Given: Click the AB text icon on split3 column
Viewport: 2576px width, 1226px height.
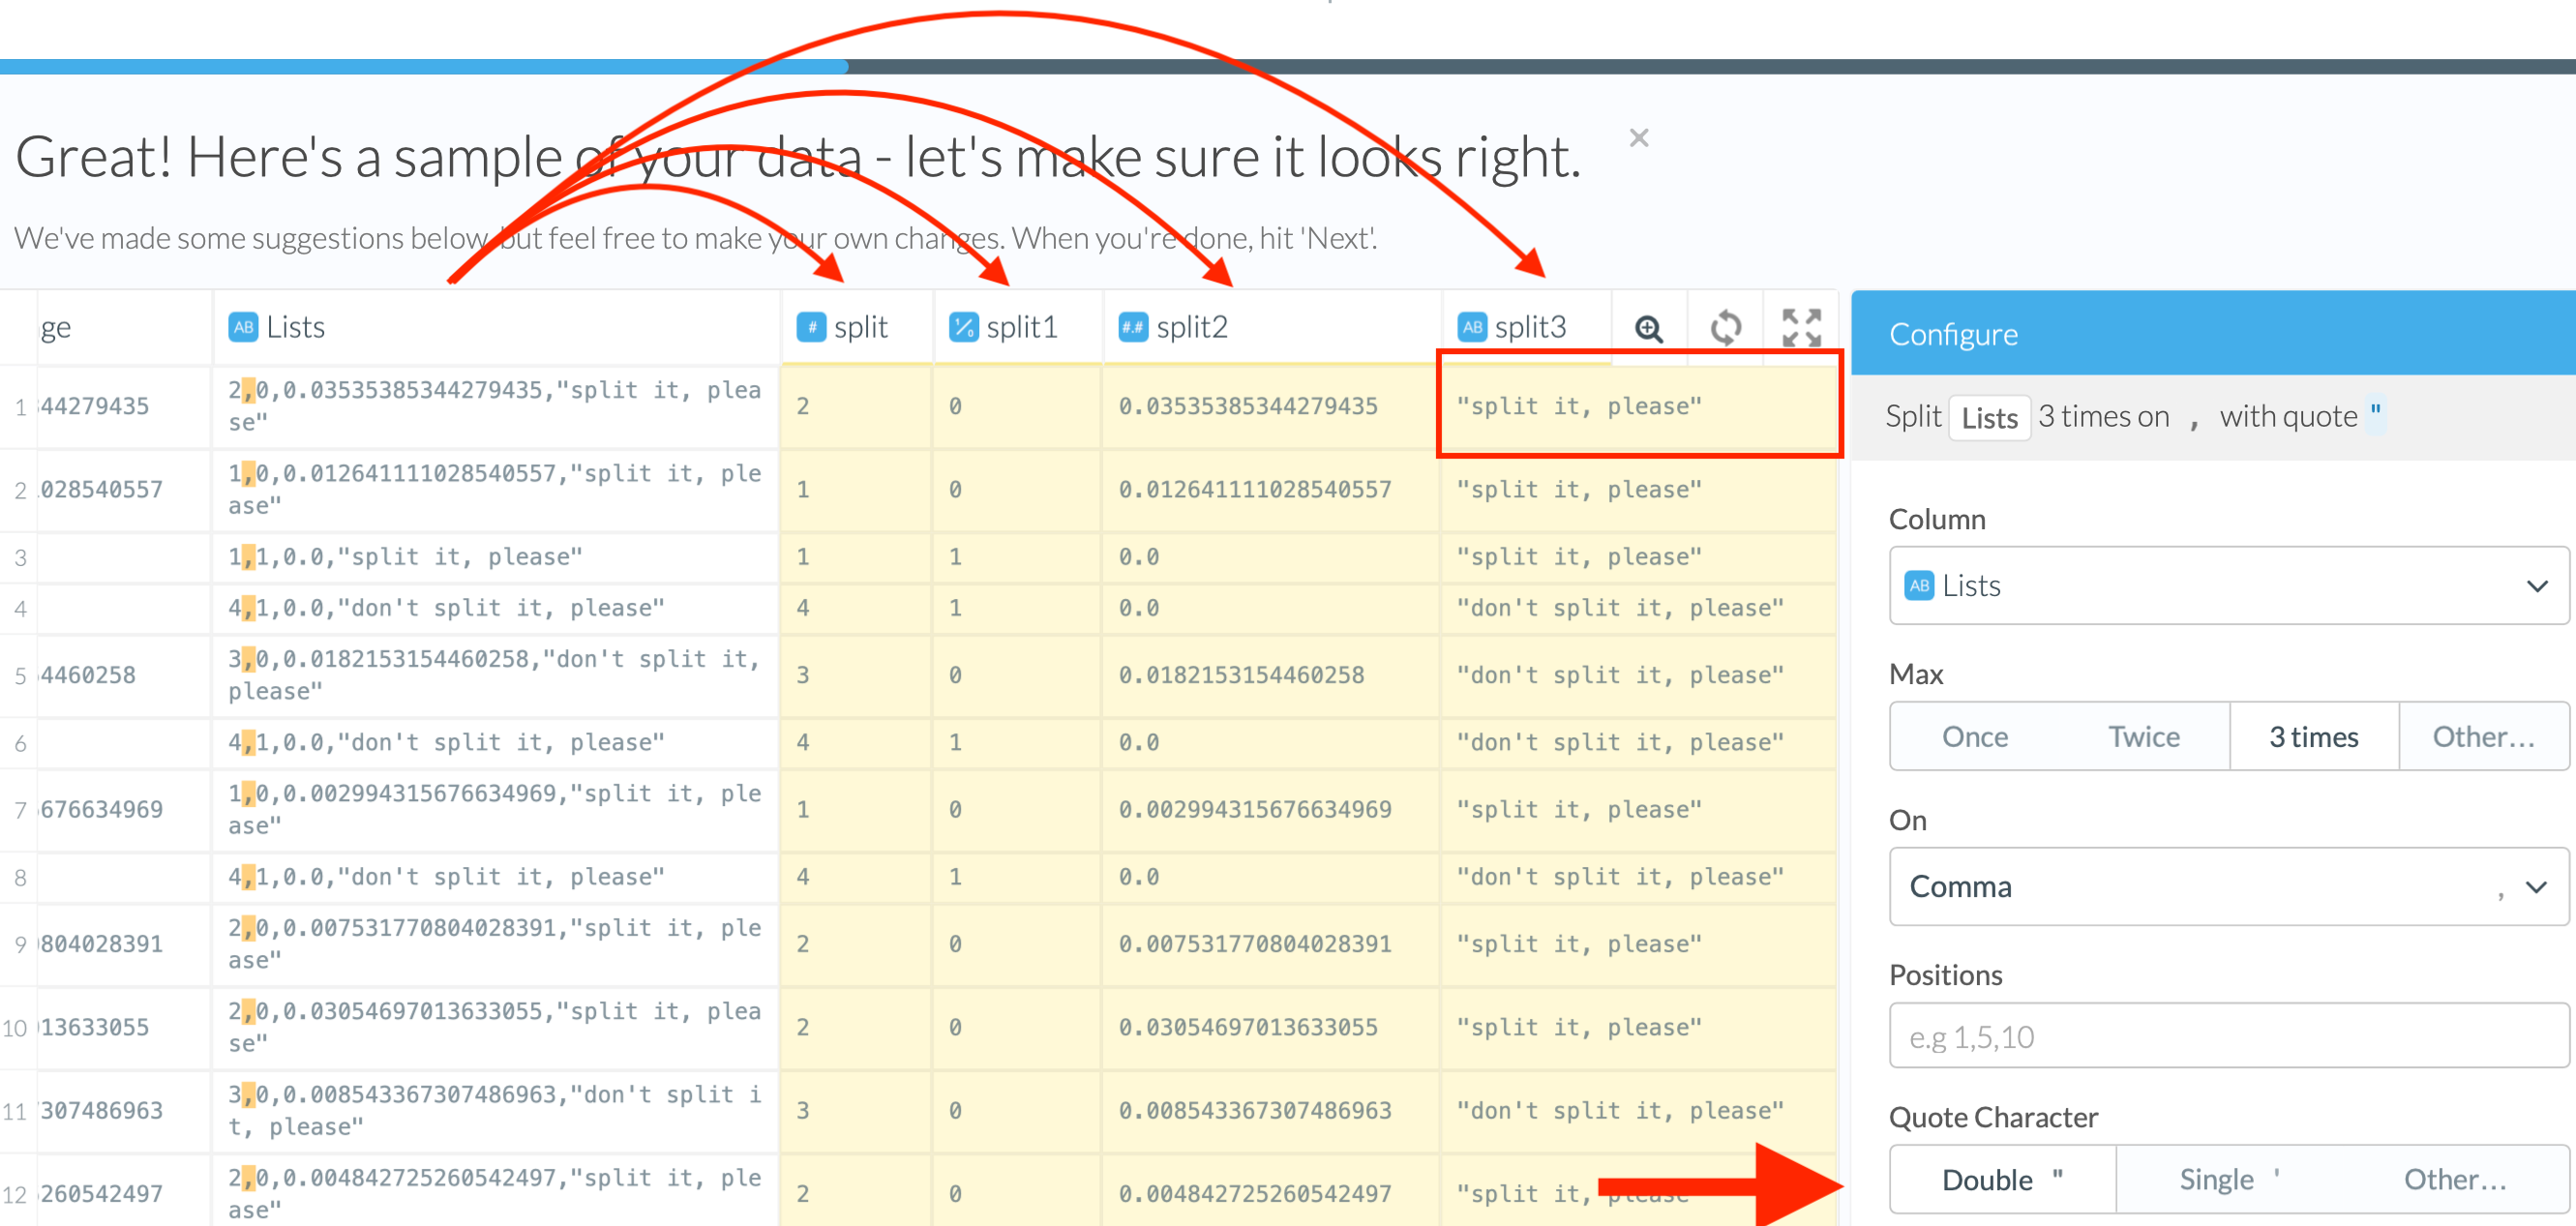Looking at the screenshot, I should pos(1471,328).
